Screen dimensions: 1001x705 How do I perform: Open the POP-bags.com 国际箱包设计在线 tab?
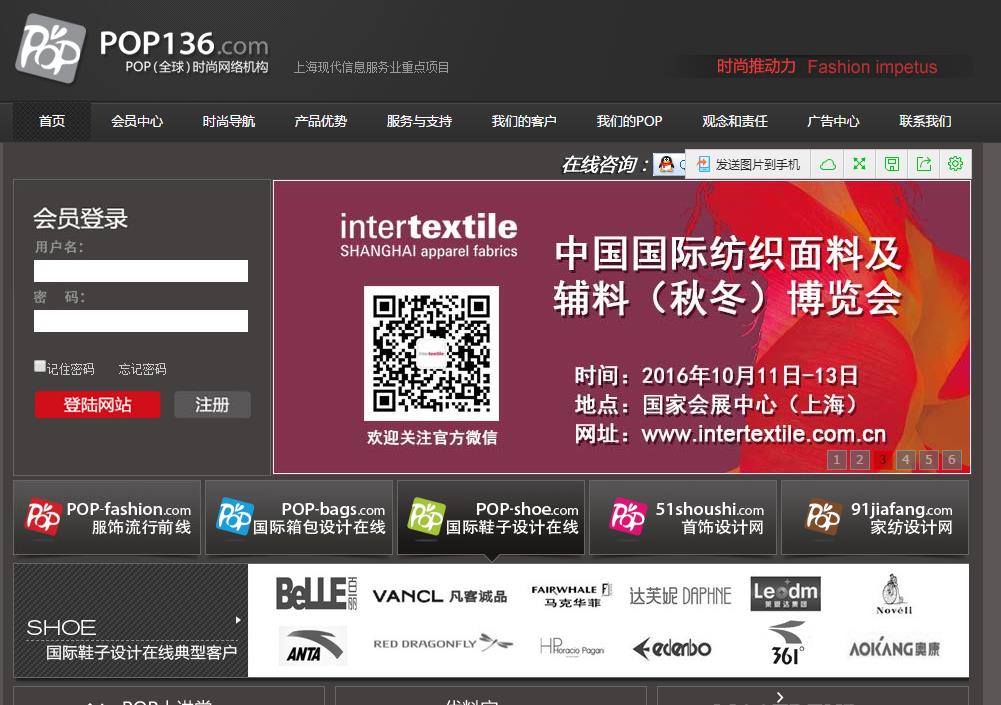[x=299, y=517]
